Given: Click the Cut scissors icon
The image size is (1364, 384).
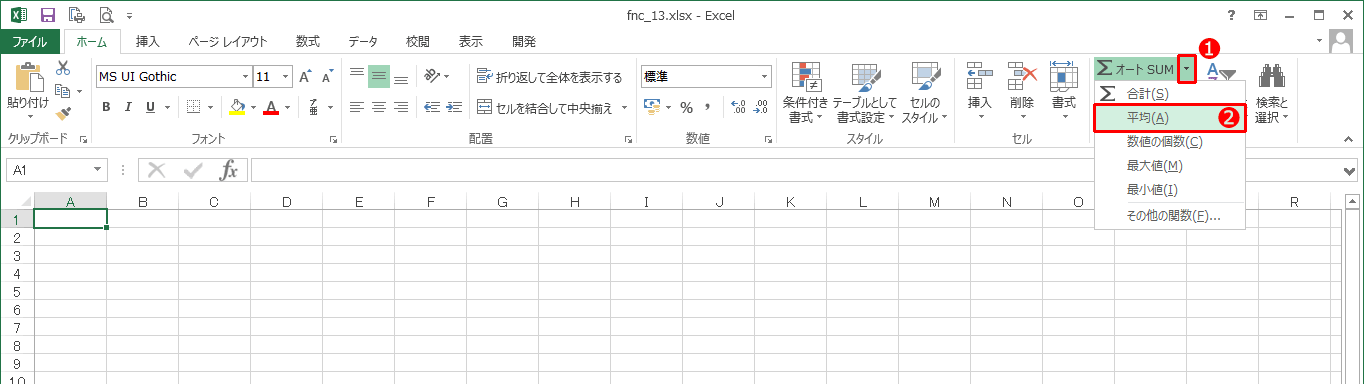Looking at the screenshot, I should [x=63, y=68].
